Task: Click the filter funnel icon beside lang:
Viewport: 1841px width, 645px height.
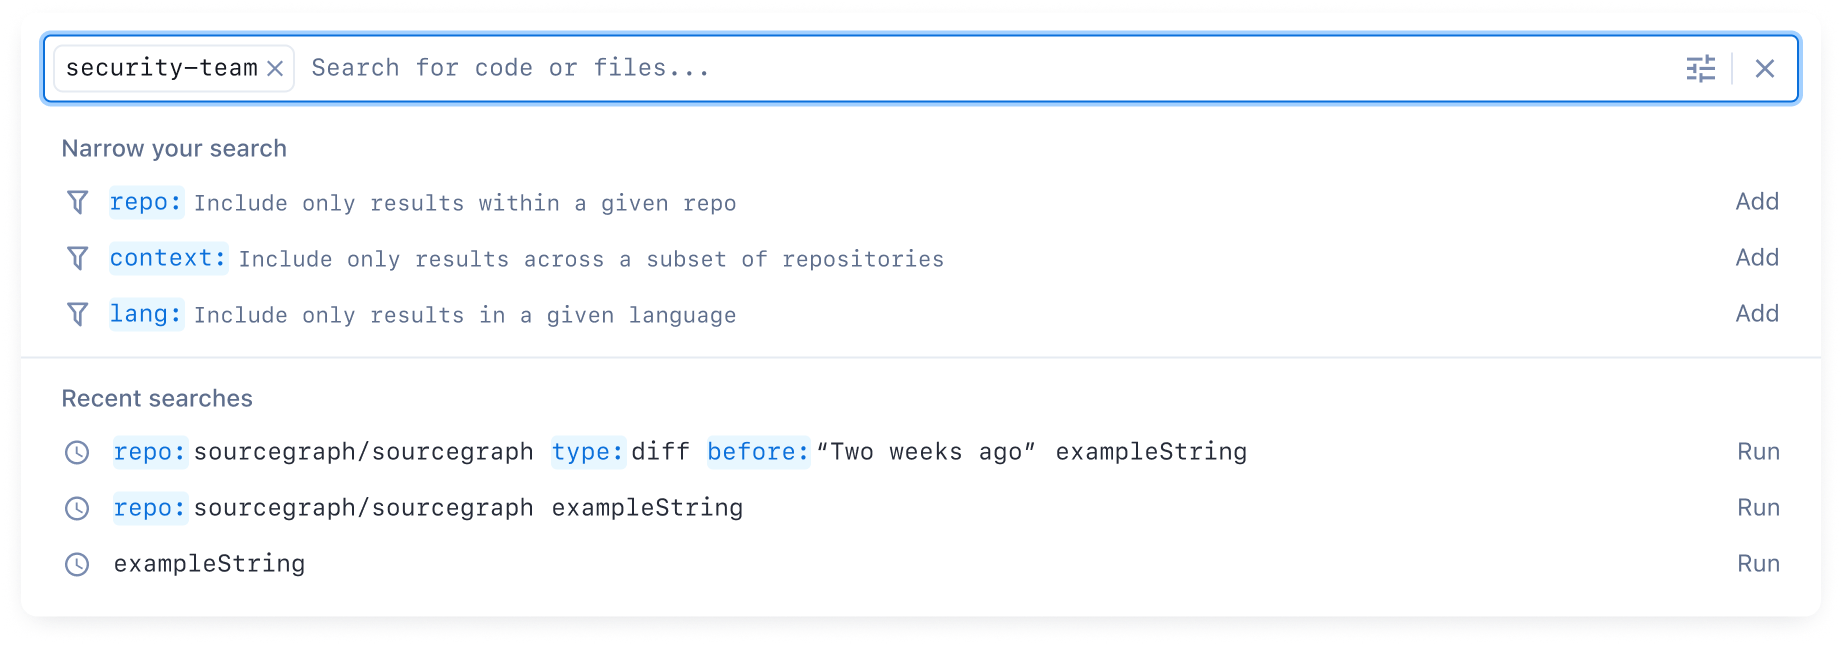Action: (x=77, y=314)
